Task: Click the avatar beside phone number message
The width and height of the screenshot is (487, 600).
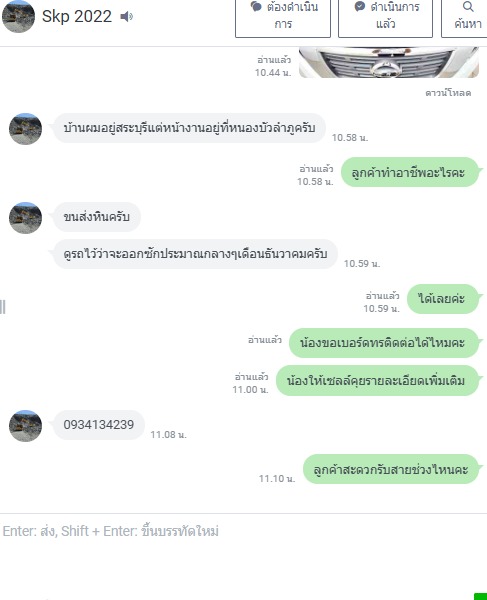Action: 25,426
